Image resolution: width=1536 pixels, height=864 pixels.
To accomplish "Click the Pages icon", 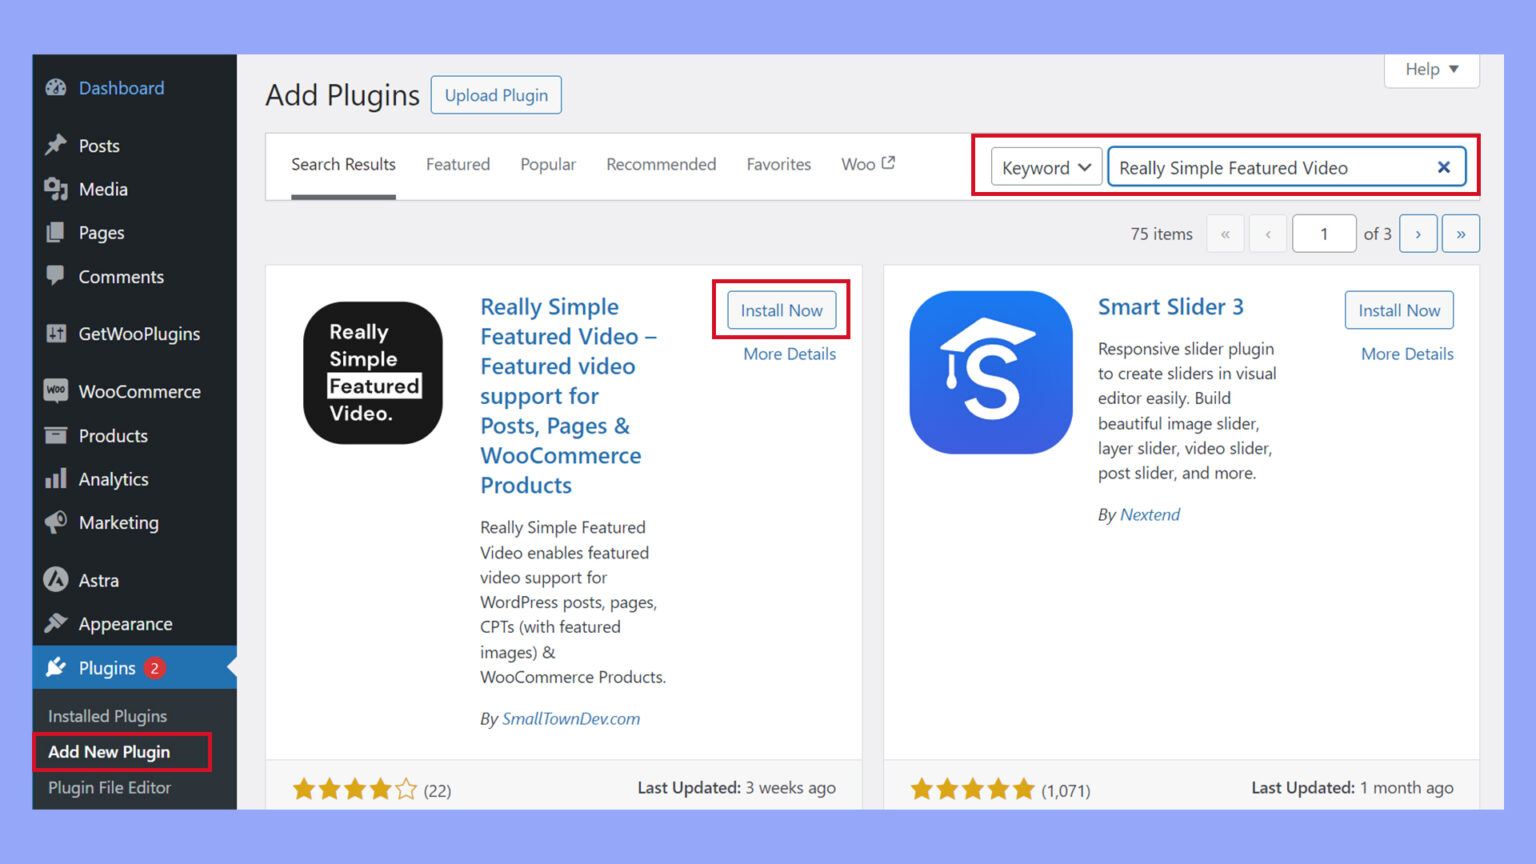I will (x=56, y=232).
